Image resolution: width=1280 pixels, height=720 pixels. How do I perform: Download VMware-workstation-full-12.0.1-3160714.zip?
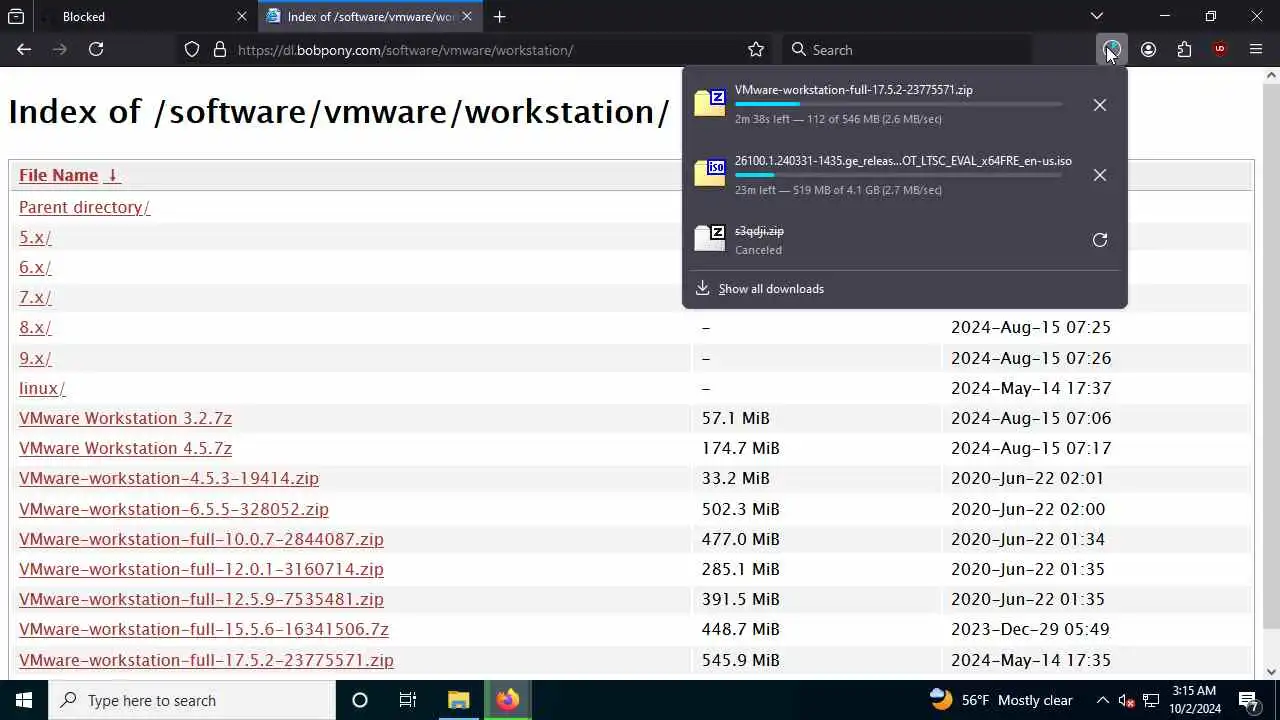[201, 569]
